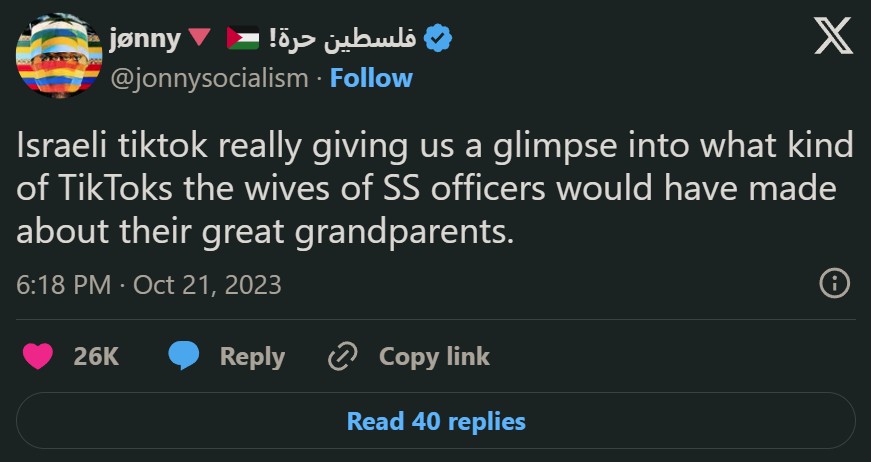Image resolution: width=871 pixels, height=462 pixels.
Task: Open the @jonnysocialism handle link
Action: pyautogui.click(x=208, y=78)
